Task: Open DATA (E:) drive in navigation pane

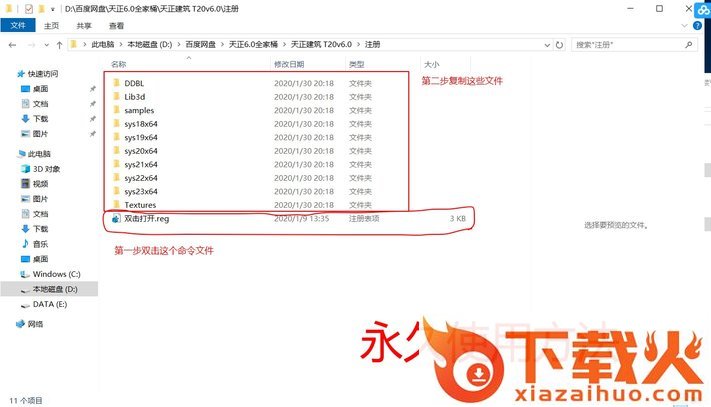Action: pos(50,304)
